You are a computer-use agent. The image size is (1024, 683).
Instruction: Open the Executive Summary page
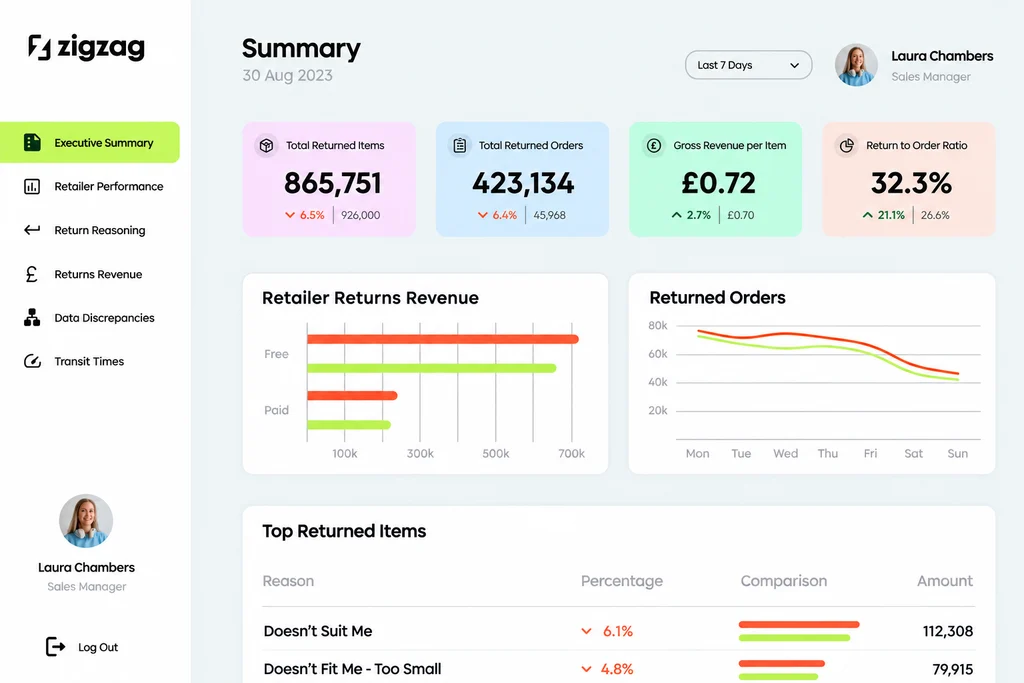click(90, 142)
